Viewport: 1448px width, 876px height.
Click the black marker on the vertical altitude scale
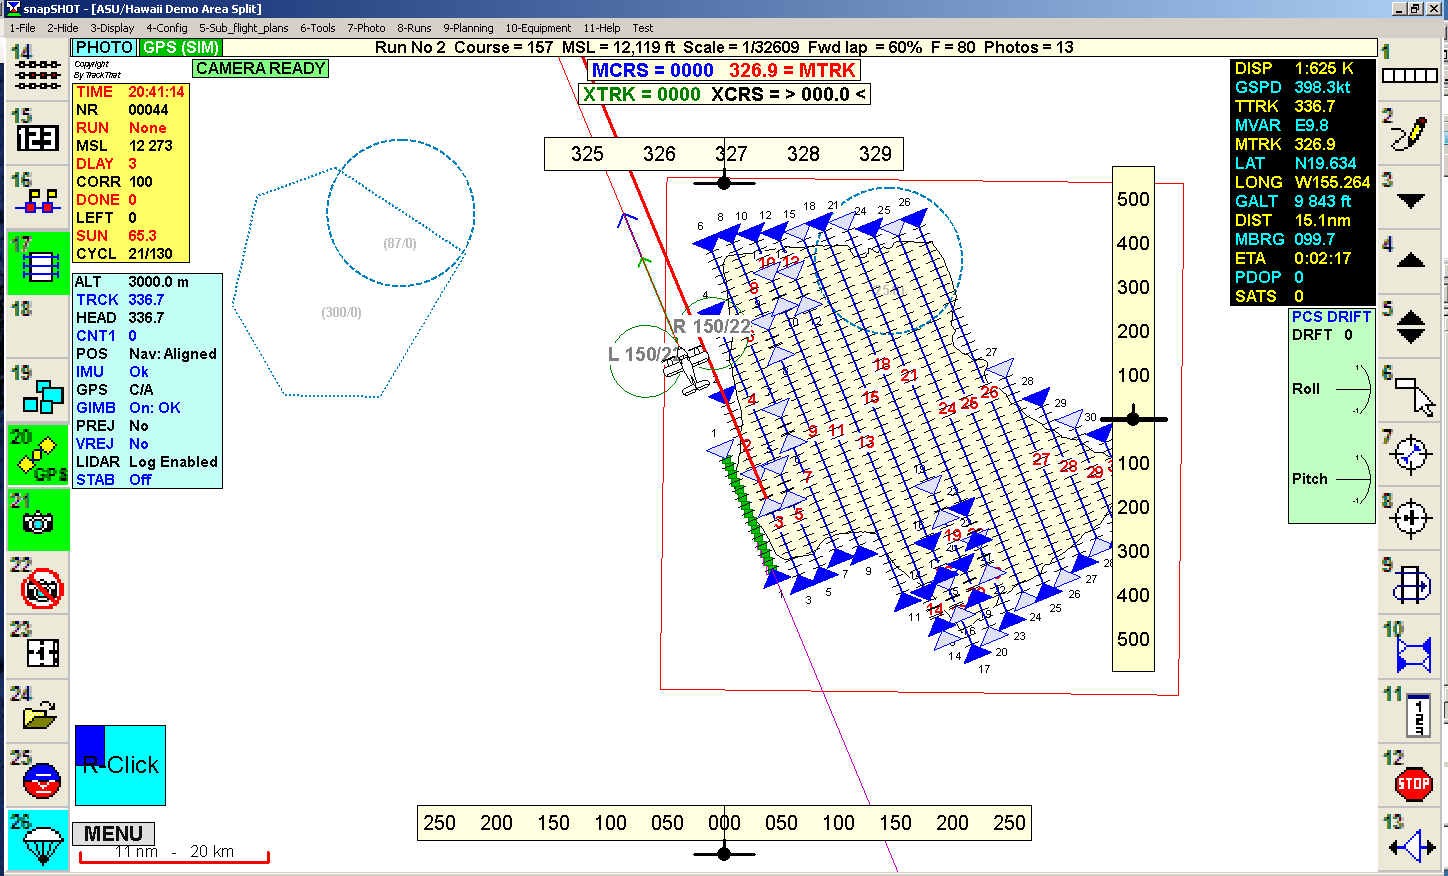point(1133,419)
